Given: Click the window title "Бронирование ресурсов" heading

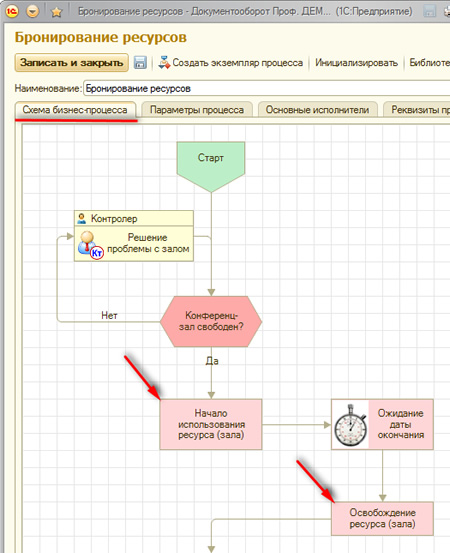Looking at the screenshot, I should (x=101, y=37).
